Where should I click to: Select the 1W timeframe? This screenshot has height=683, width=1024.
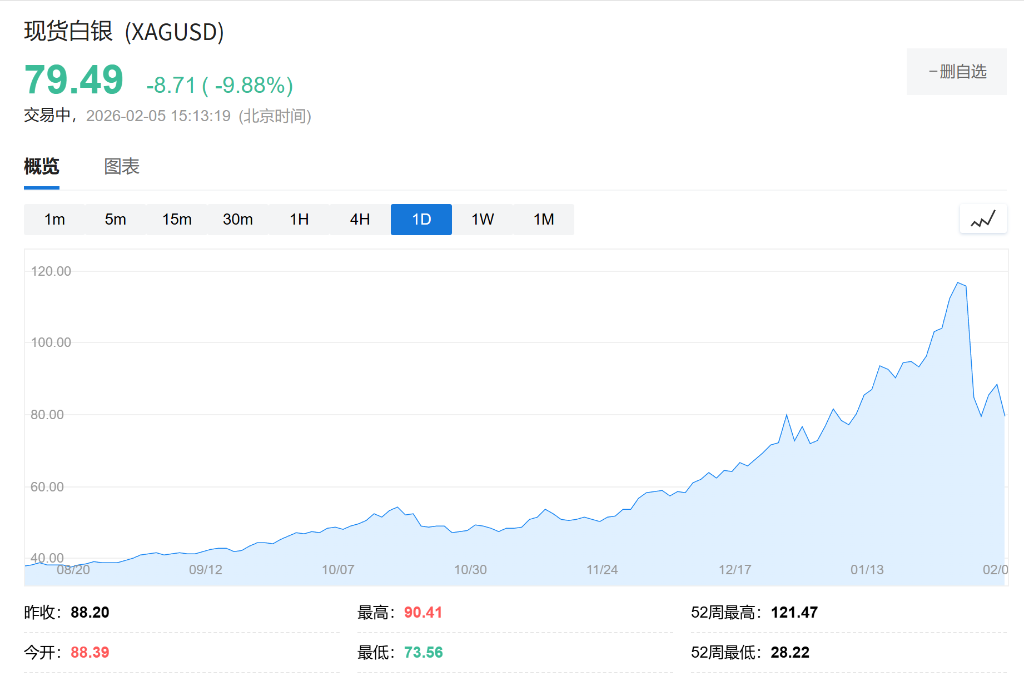[482, 219]
